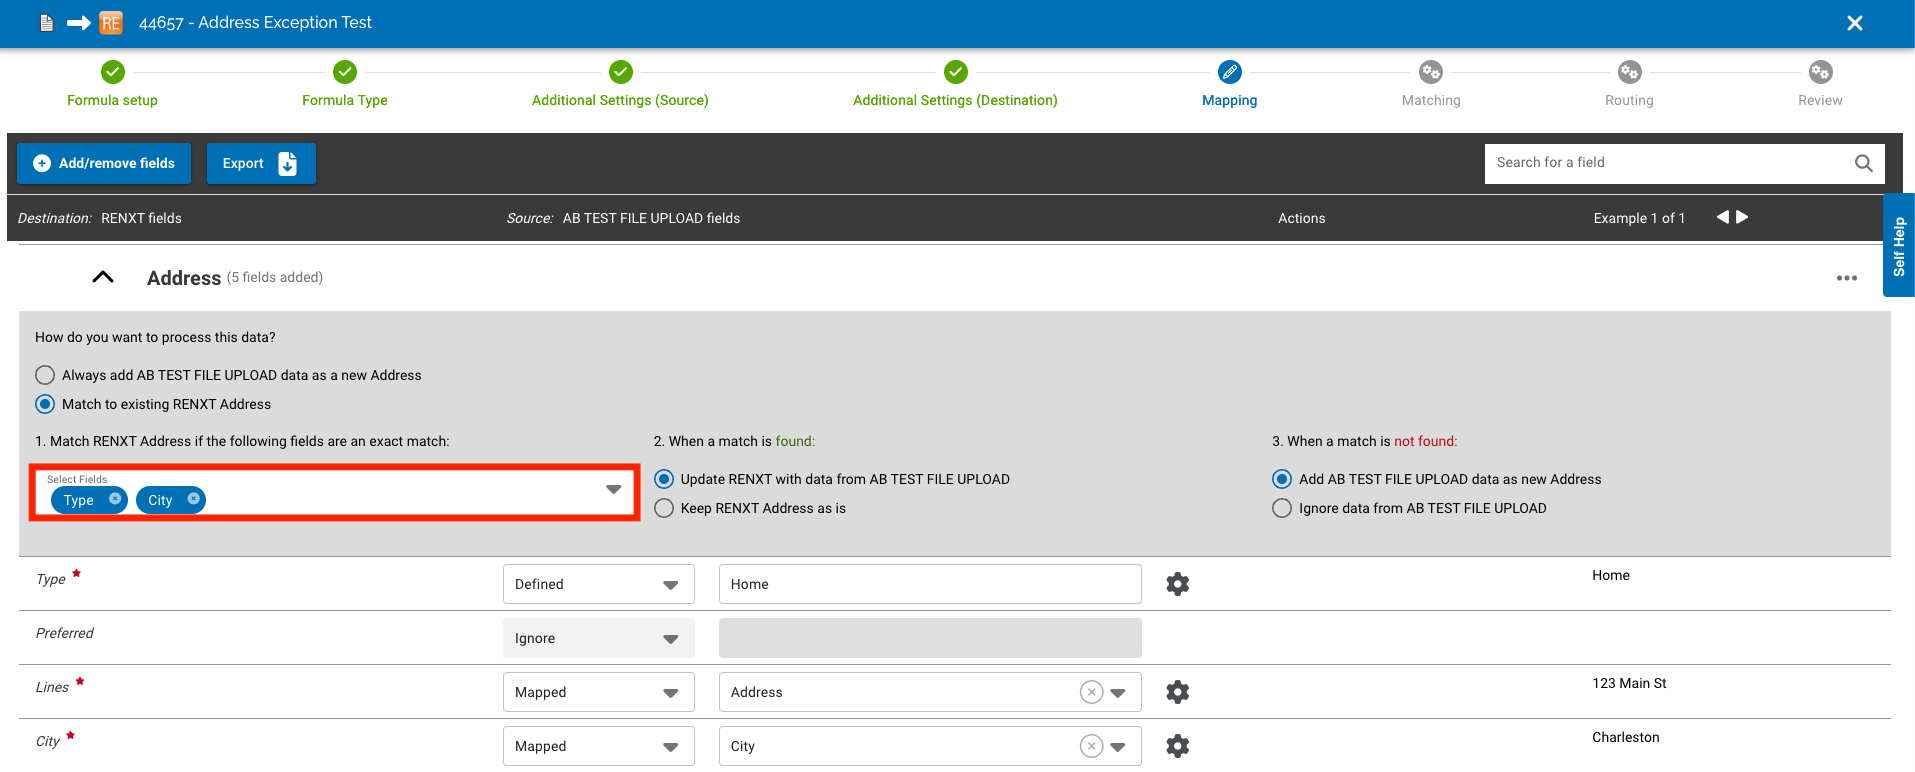This screenshot has height=772, width=1915.
Task: Select Add data as new Address option
Action: (1282, 479)
